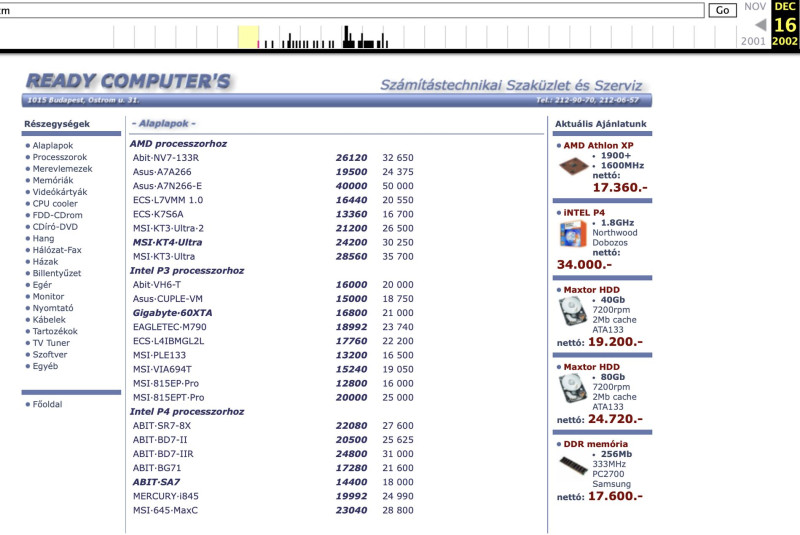The image size is (800, 535).
Task: Open the Videókártyák category
Action: click(60, 192)
